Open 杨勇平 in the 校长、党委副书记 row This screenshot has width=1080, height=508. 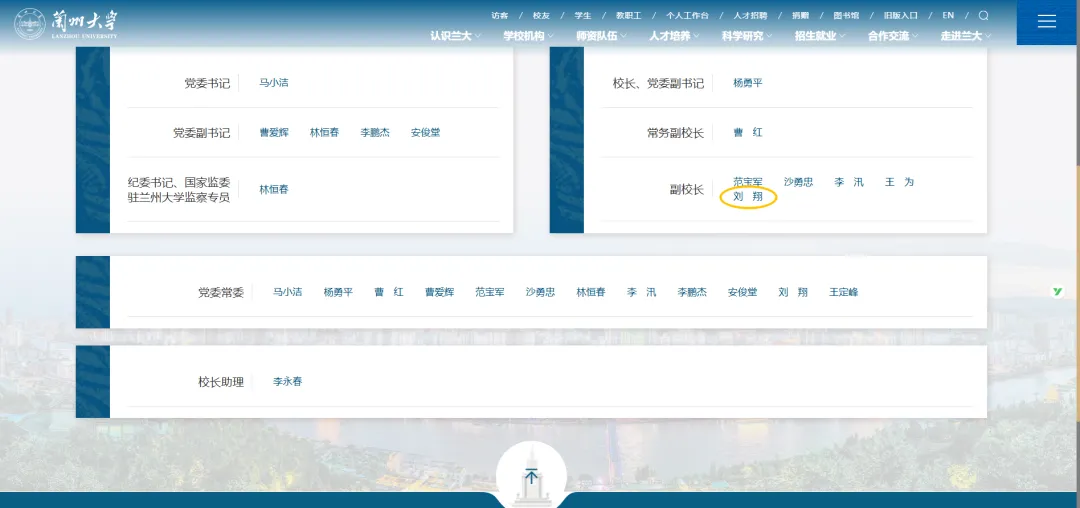click(748, 83)
